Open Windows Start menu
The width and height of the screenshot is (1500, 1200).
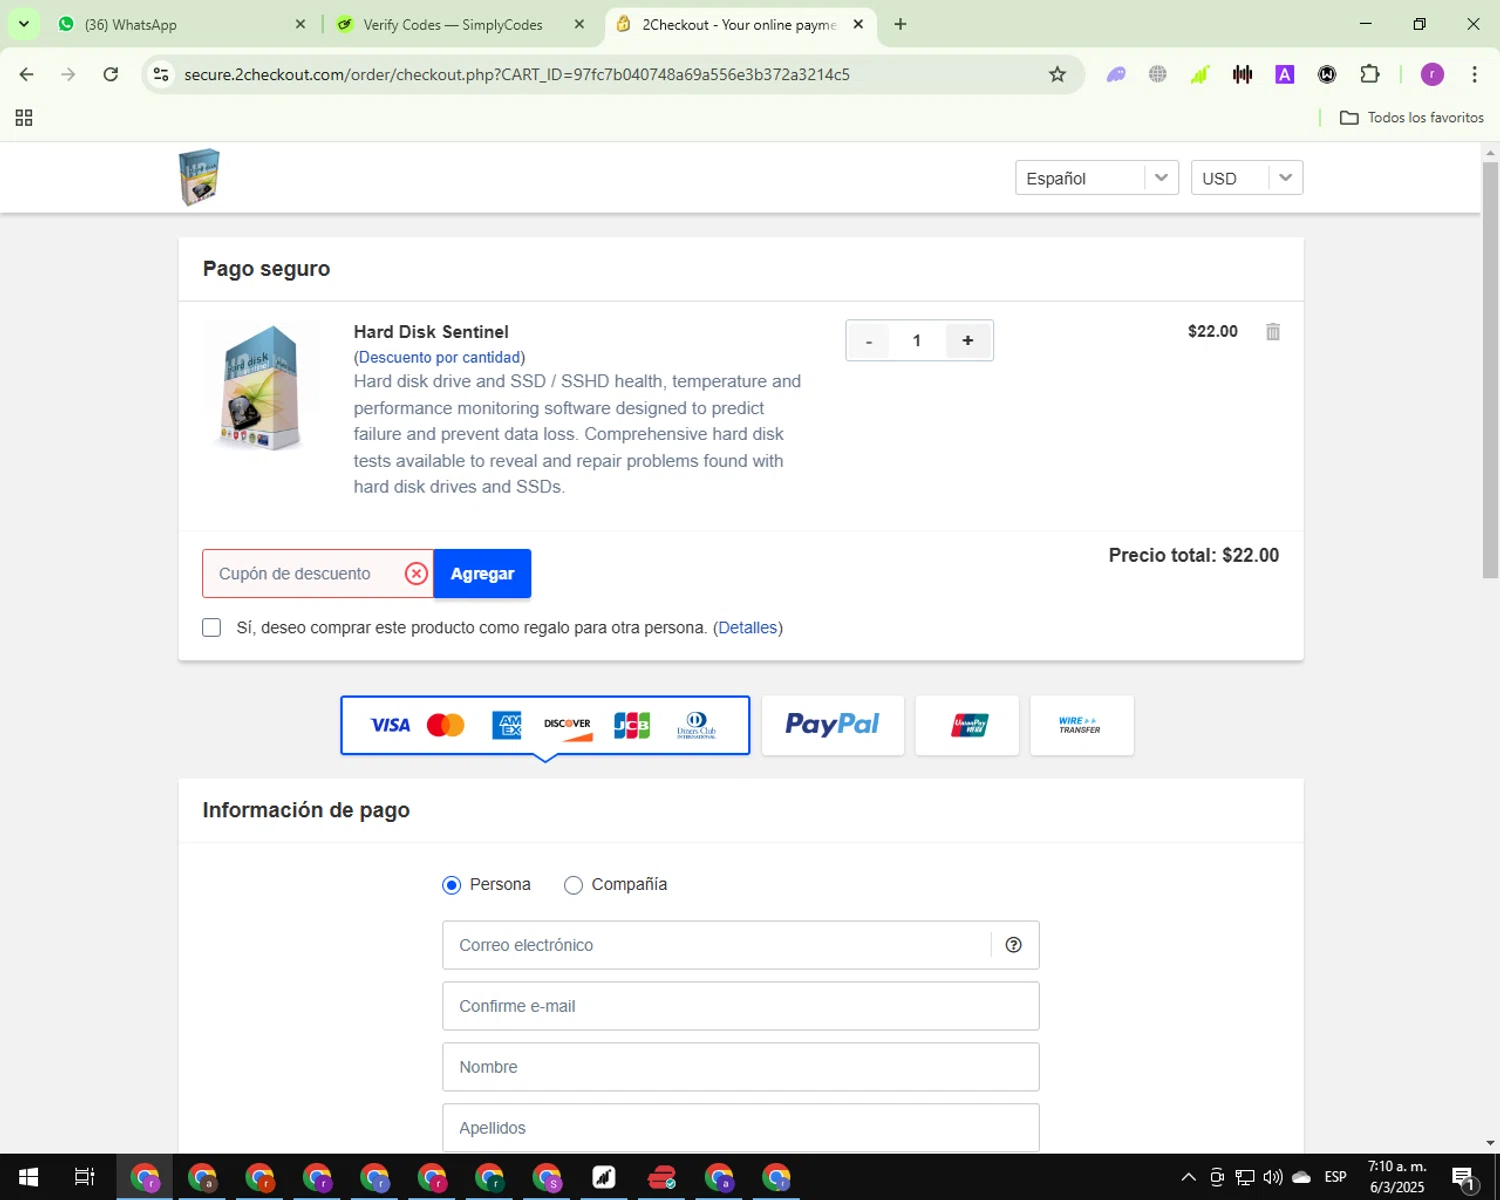pos(28,1177)
